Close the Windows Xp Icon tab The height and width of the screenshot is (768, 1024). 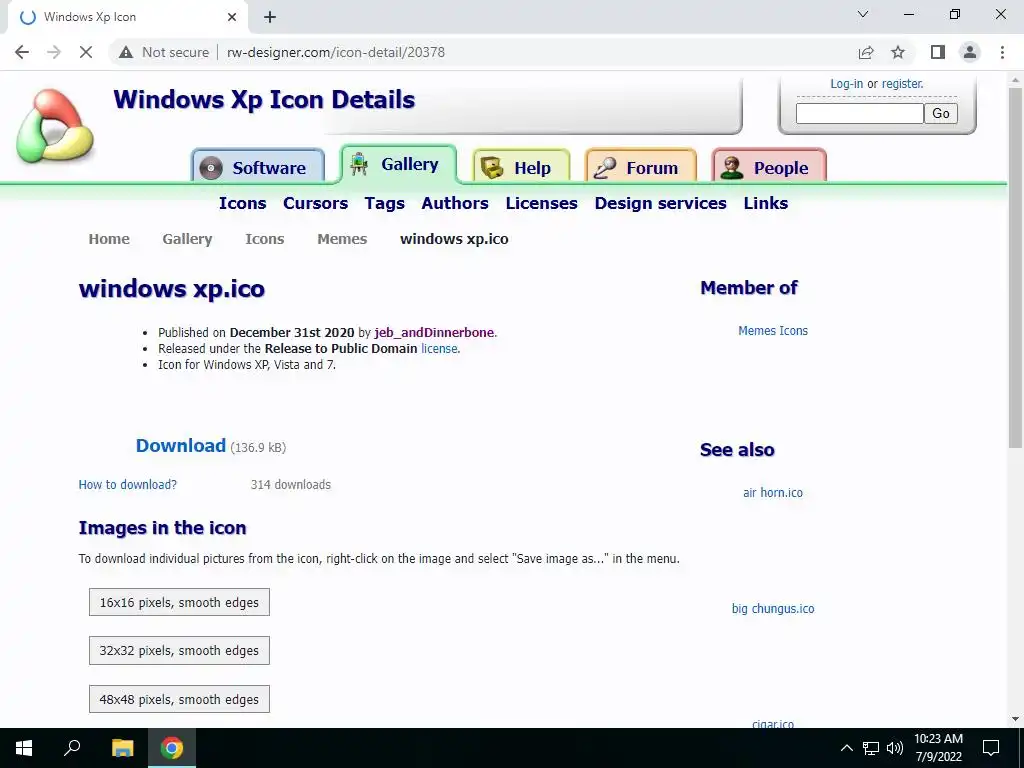(232, 17)
